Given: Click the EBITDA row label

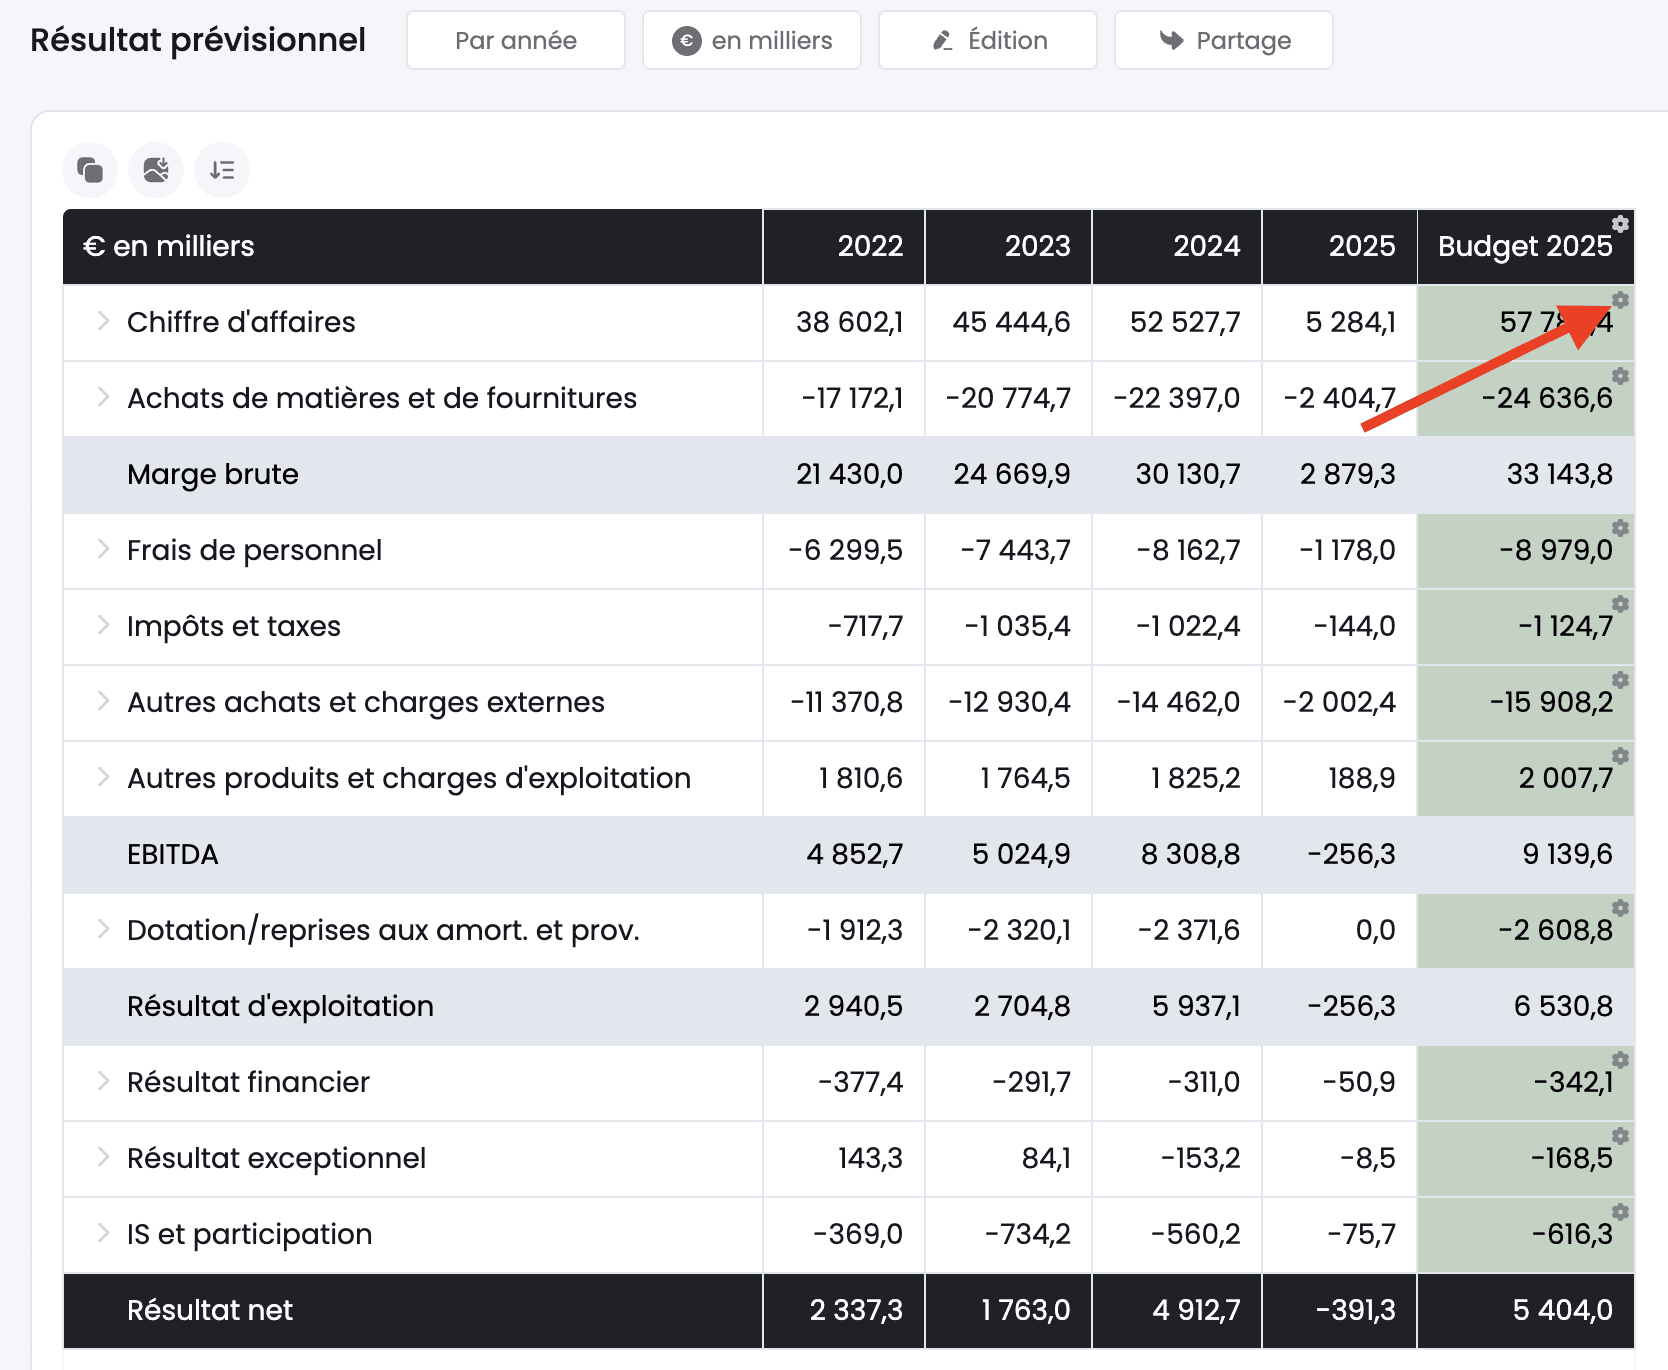Looking at the screenshot, I should pos(172,854).
